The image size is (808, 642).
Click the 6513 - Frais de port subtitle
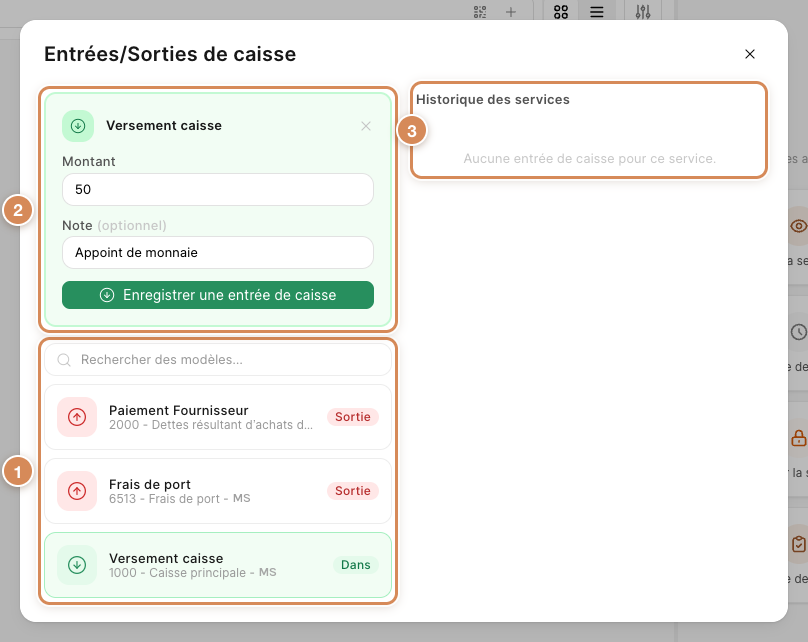tap(179, 499)
